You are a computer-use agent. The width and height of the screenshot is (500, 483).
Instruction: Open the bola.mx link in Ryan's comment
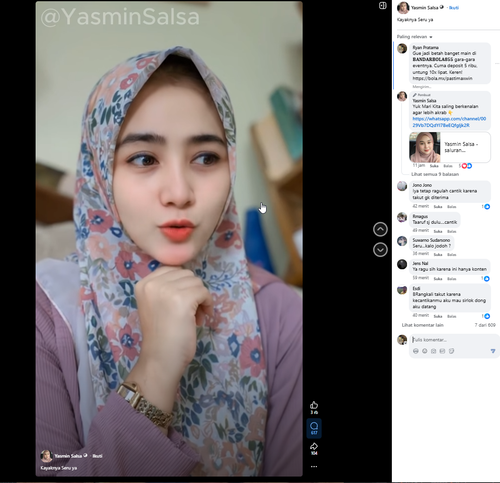click(x=442, y=78)
